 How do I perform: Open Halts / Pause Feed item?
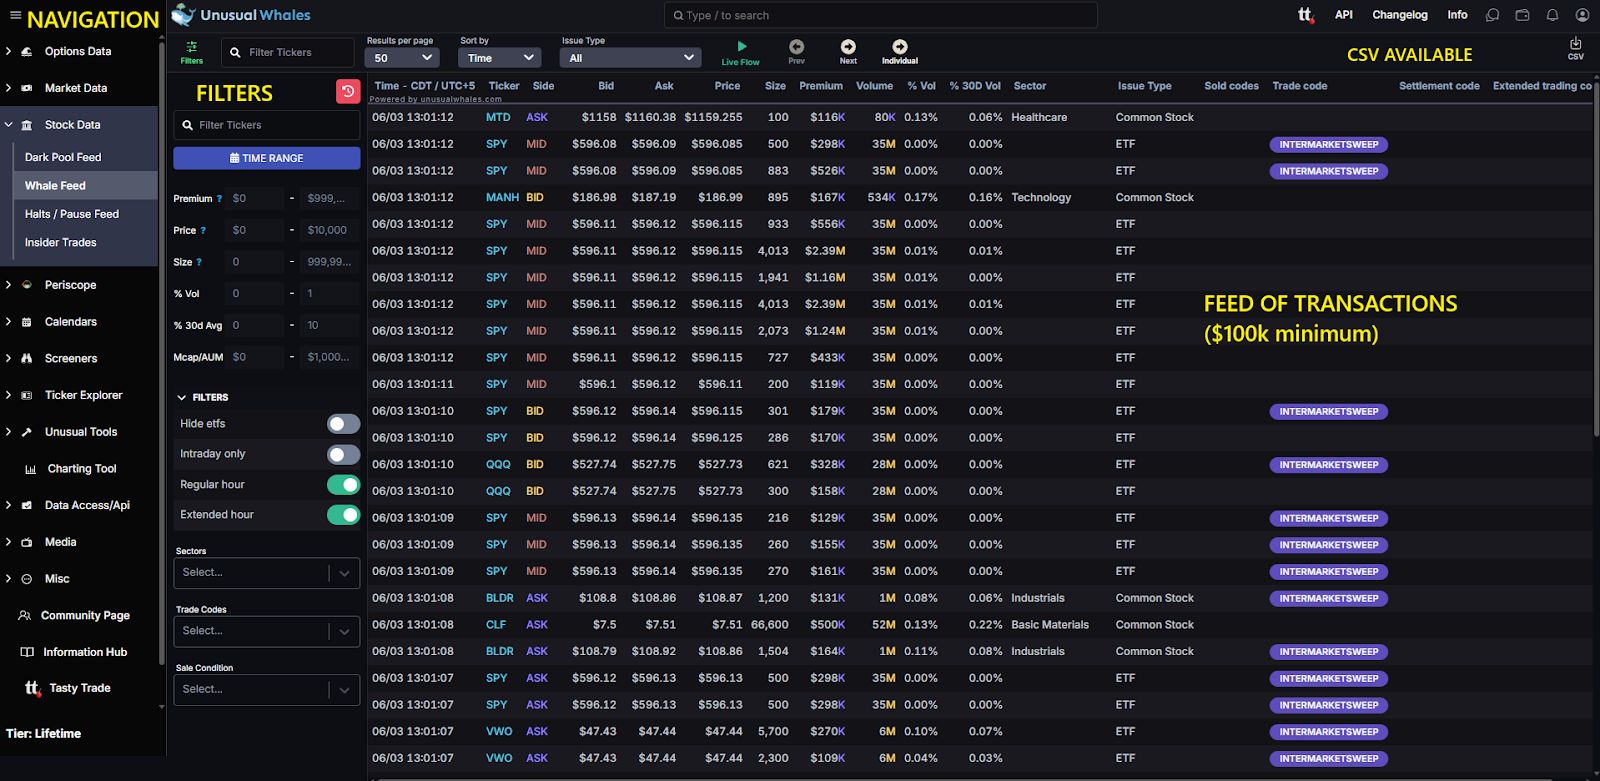coord(72,214)
